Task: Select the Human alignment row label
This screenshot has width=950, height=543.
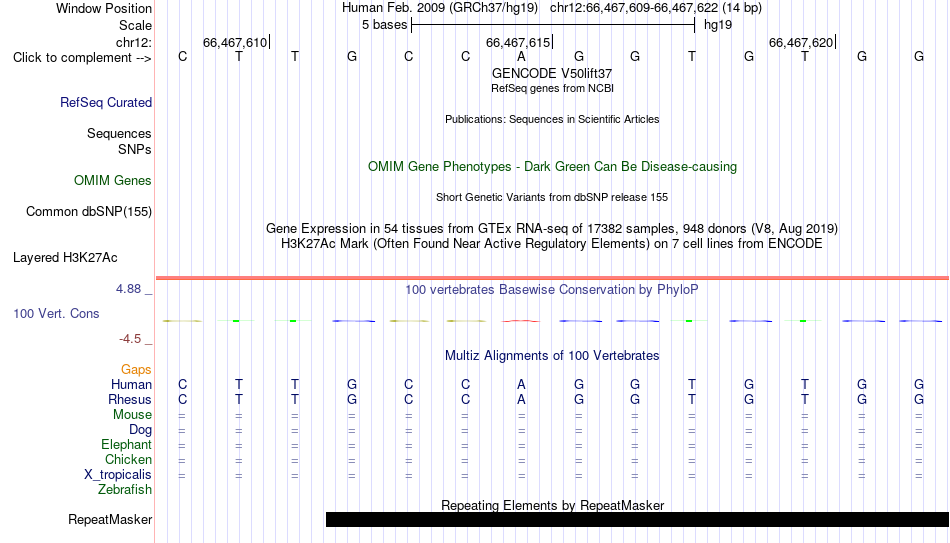Action: [131, 384]
